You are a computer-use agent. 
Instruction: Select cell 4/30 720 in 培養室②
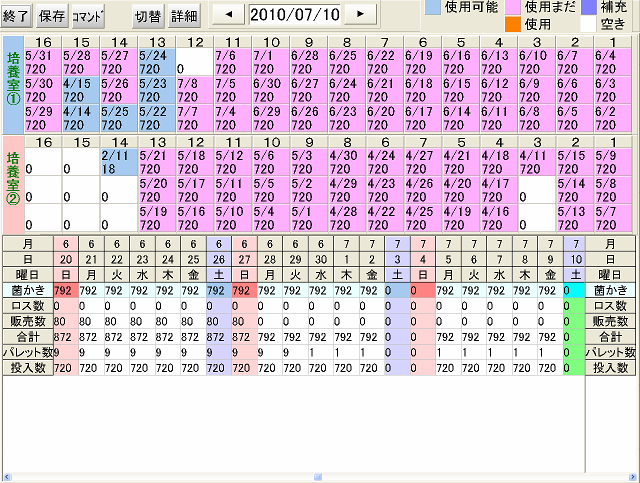(x=347, y=162)
